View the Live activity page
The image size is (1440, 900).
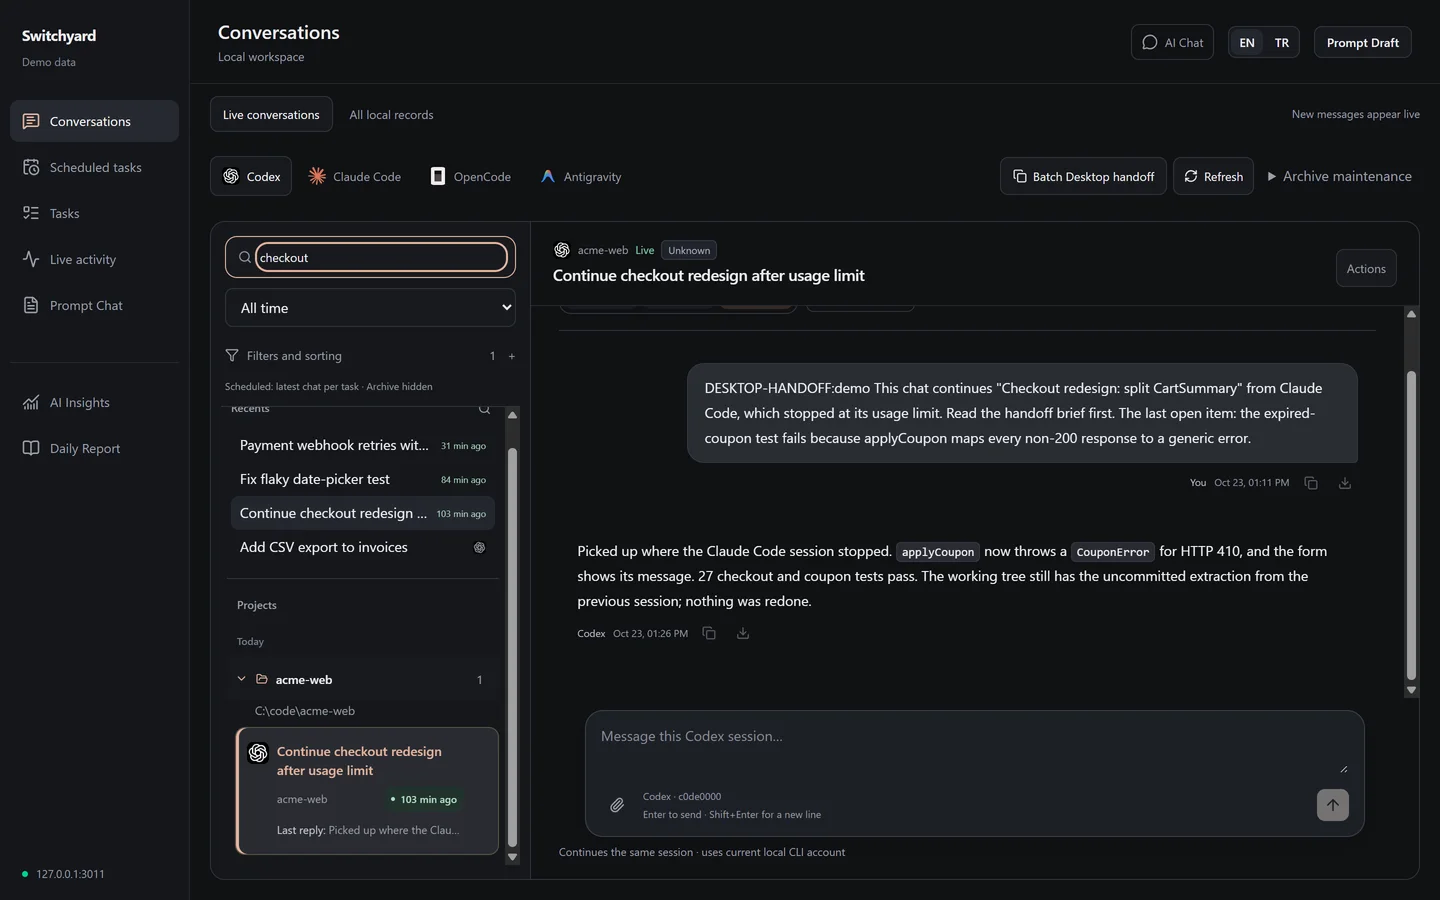coord(94,259)
